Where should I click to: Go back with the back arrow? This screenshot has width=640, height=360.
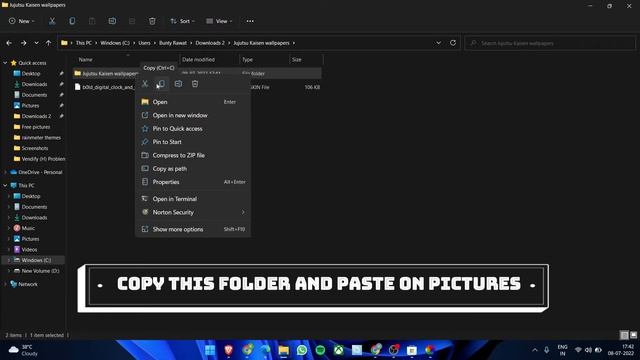pyautogui.click(x=9, y=43)
